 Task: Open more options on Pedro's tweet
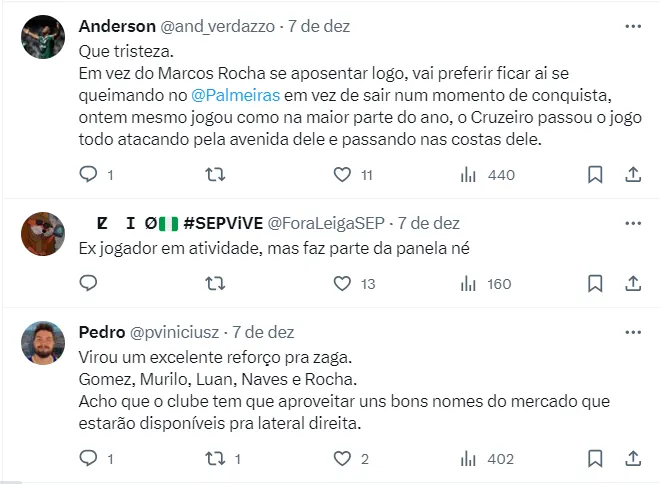pos(632,333)
